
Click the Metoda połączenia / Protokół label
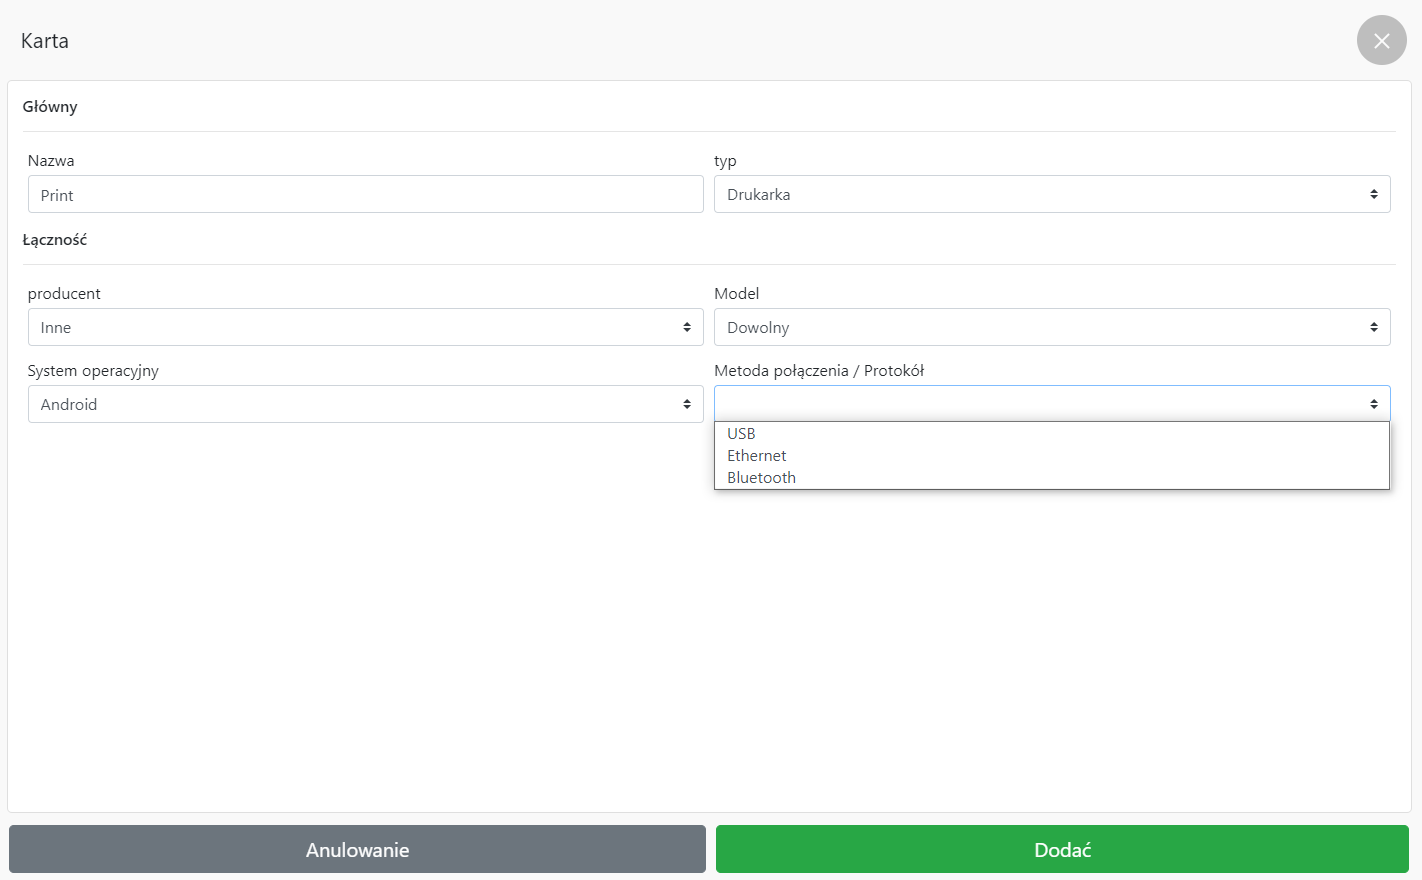click(818, 371)
